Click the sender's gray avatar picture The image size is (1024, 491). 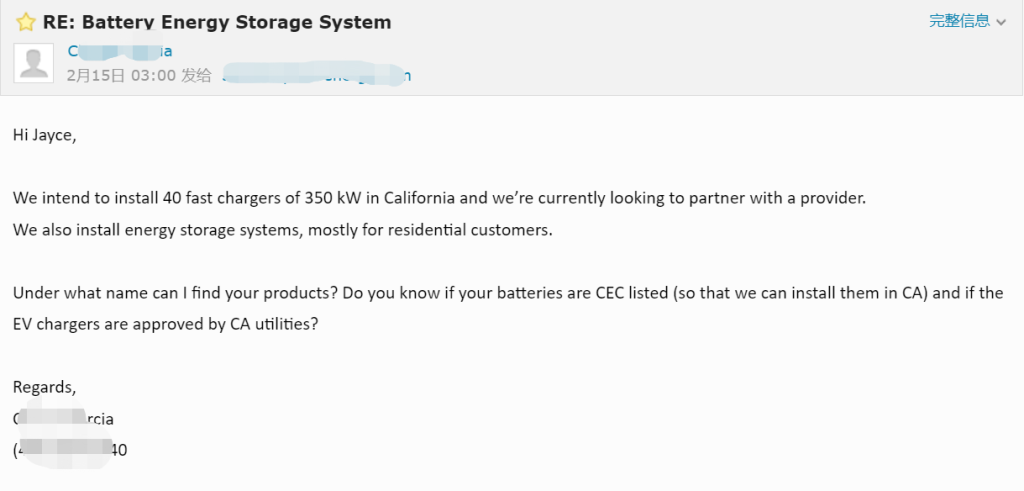[33, 63]
